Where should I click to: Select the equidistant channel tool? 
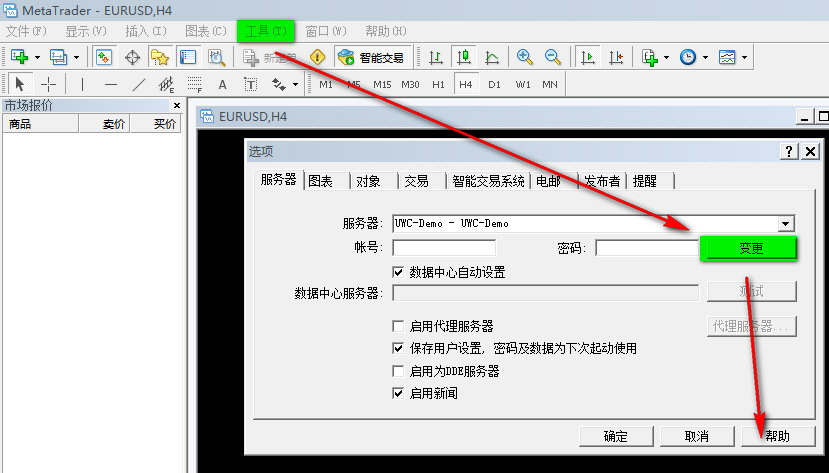coord(167,85)
